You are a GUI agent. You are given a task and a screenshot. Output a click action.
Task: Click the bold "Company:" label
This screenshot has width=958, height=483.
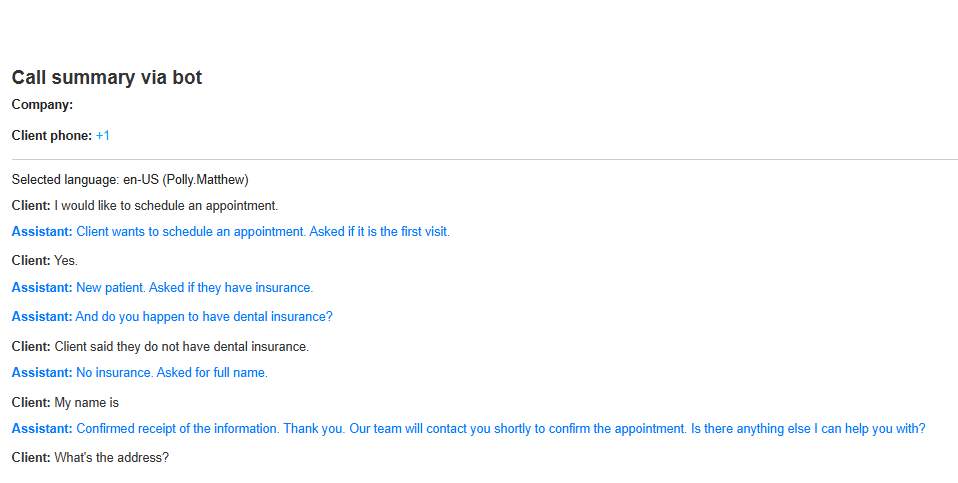click(42, 104)
